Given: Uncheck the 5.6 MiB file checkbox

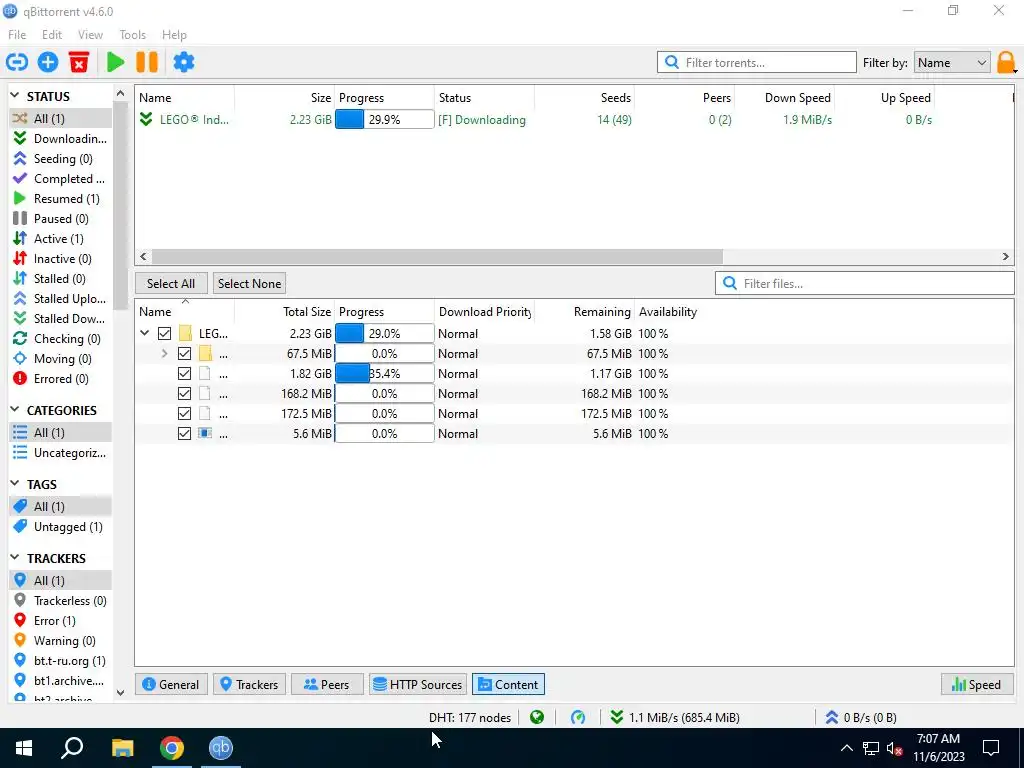Looking at the screenshot, I should coord(184,434).
